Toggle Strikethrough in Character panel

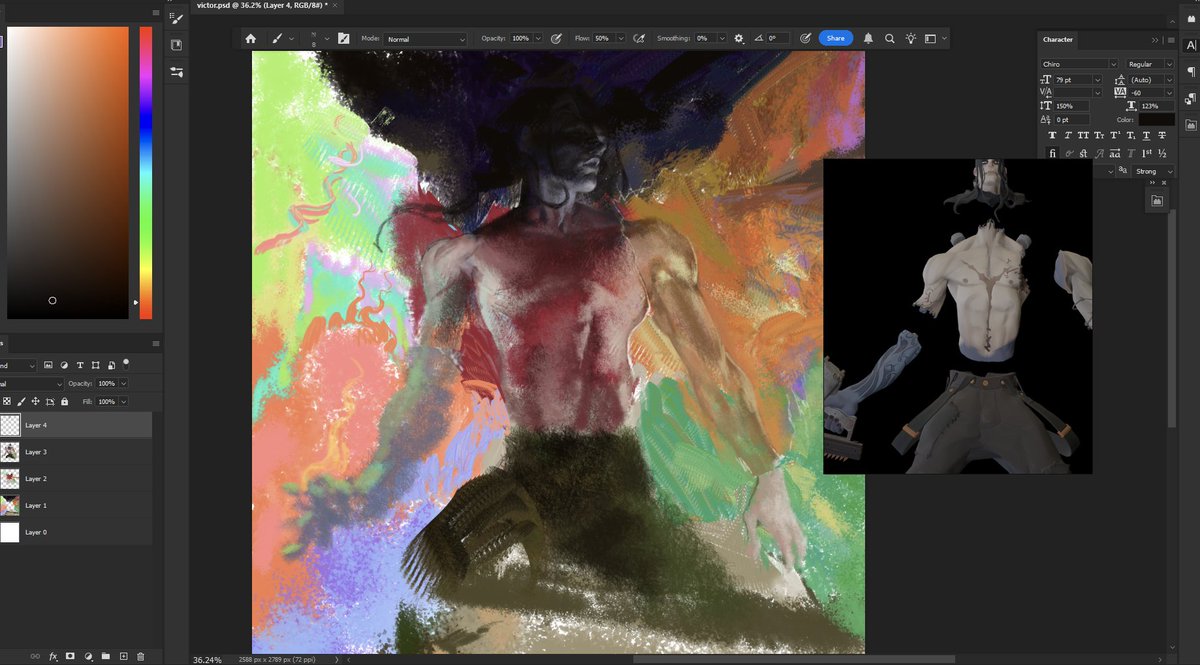point(1162,135)
